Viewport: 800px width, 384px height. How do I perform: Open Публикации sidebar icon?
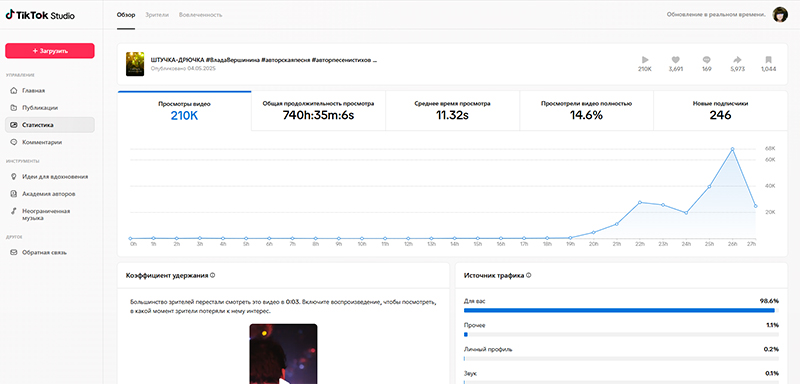click(x=13, y=108)
